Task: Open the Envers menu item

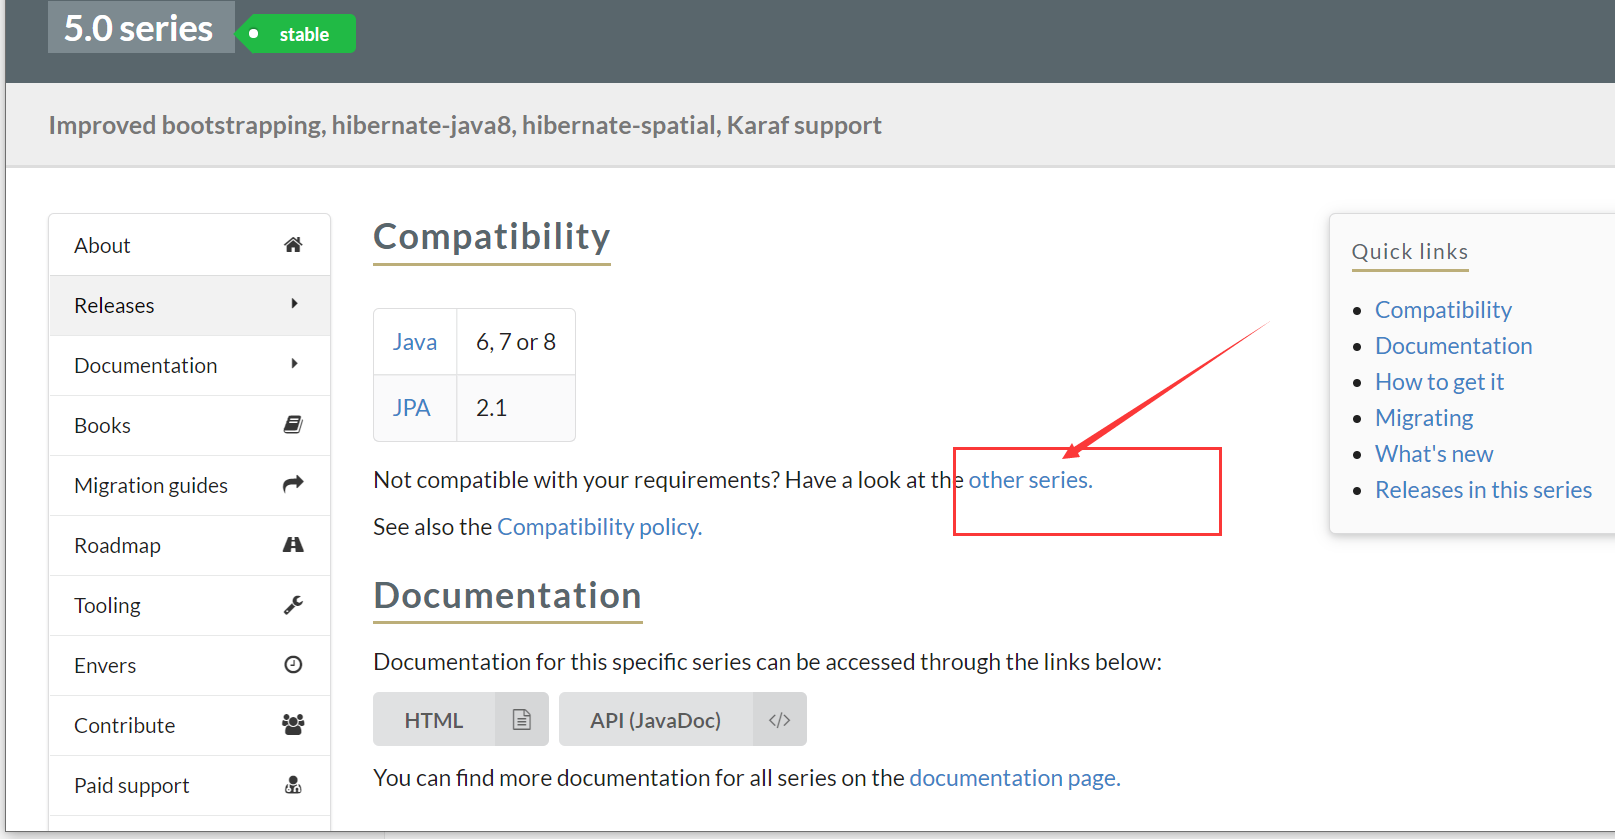Action: 189,665
